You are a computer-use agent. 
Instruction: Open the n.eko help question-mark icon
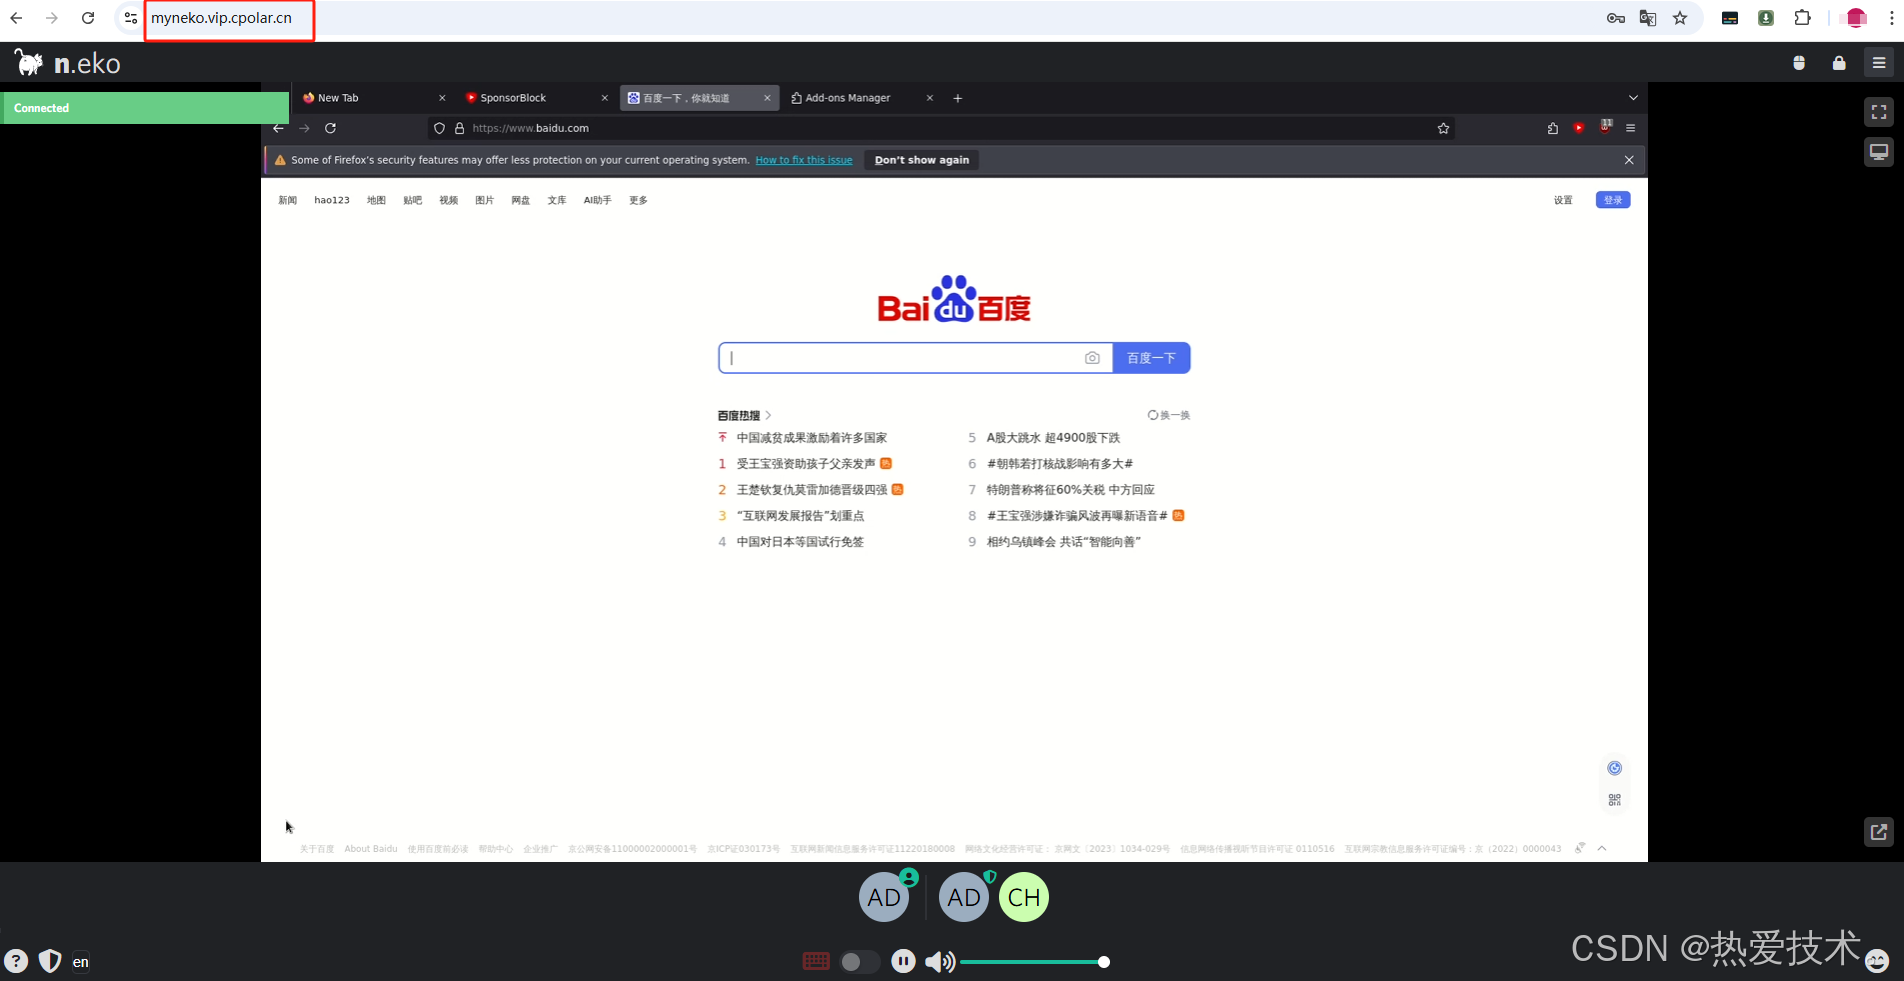16,961
